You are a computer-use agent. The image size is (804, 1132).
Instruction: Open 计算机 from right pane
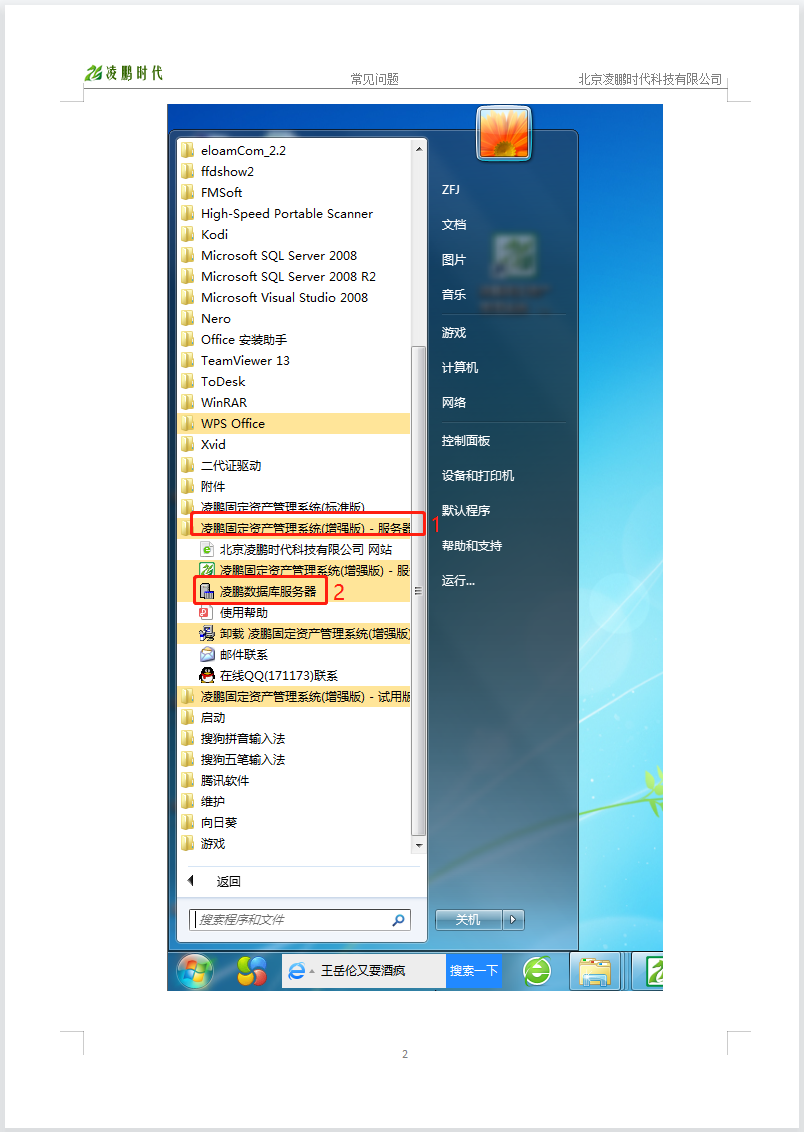pos(460,367)
